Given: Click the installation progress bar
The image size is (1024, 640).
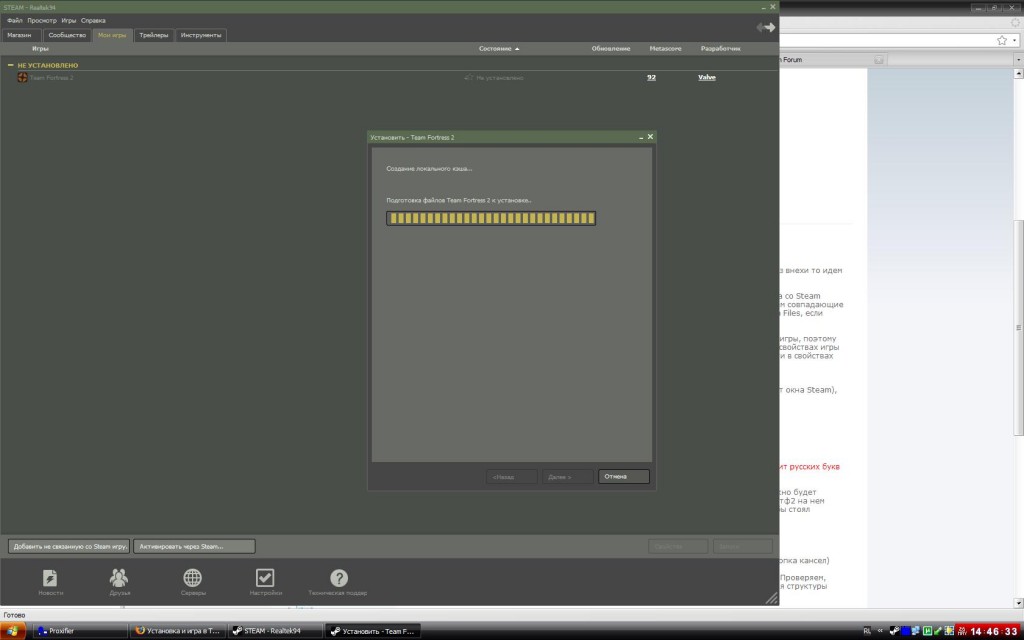Looking at the screenshot, I should (x=491, y=218).
